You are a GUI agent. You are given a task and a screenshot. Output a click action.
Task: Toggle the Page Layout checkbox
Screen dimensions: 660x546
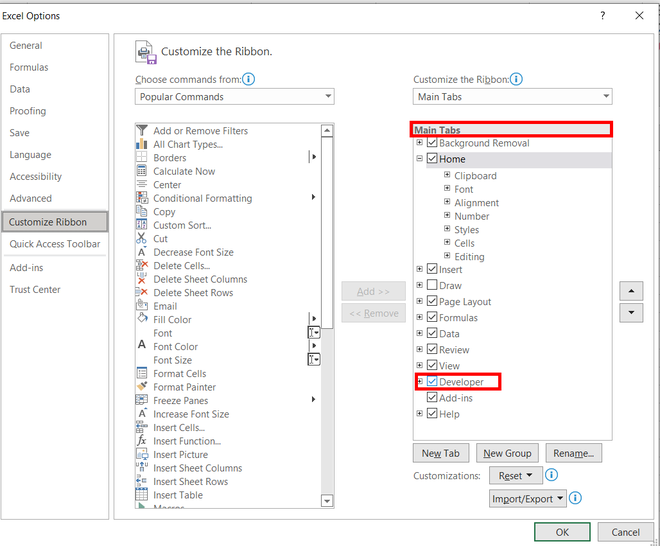(x=432, y=301)
